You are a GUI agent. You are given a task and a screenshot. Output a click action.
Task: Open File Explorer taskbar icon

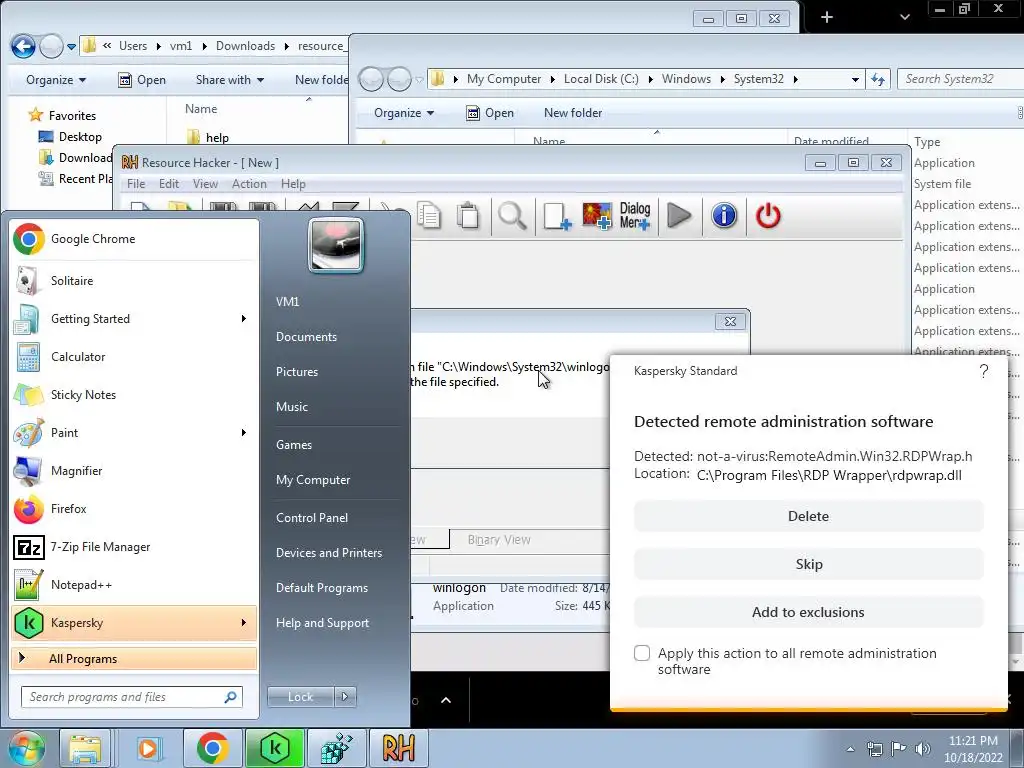[85, 748]
